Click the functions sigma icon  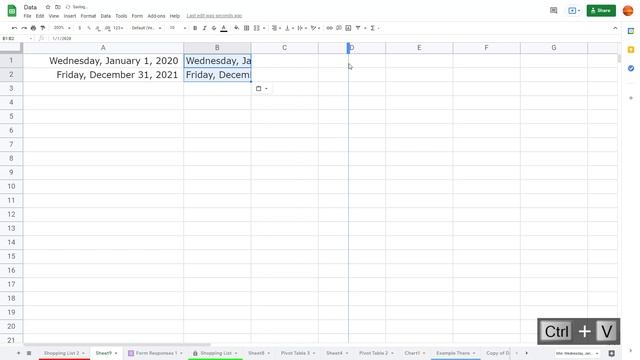pos(372,28)
